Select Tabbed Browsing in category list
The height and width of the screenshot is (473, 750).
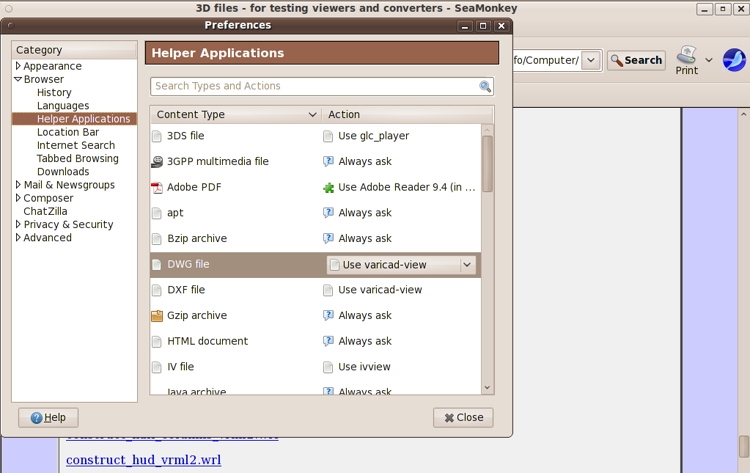tap(77, 158)
